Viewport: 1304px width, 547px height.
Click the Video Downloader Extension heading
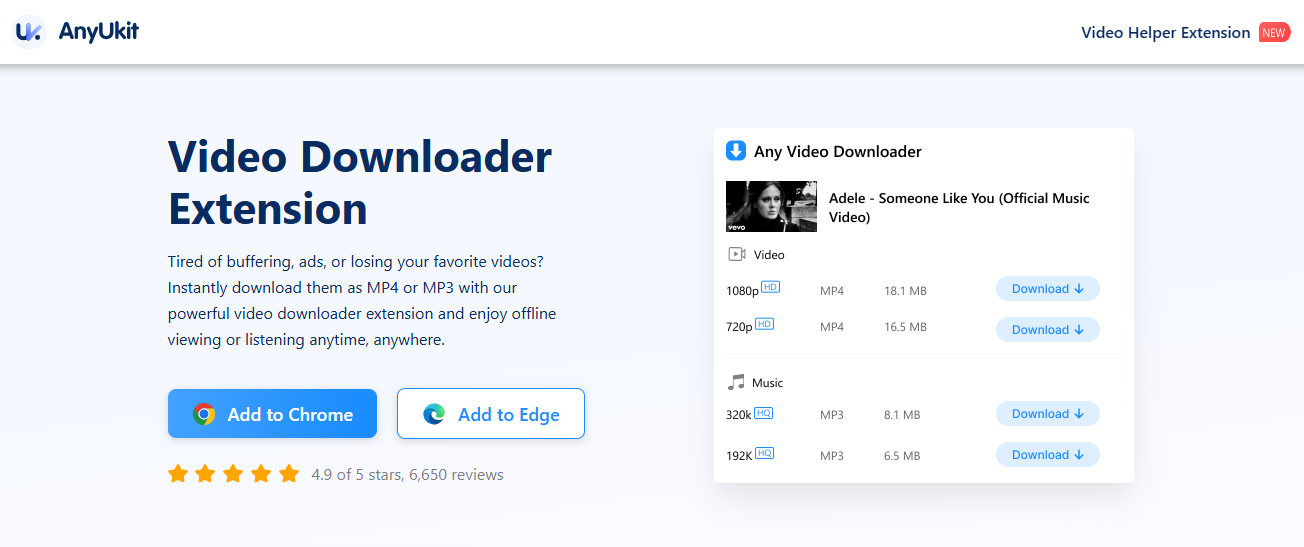360,183
